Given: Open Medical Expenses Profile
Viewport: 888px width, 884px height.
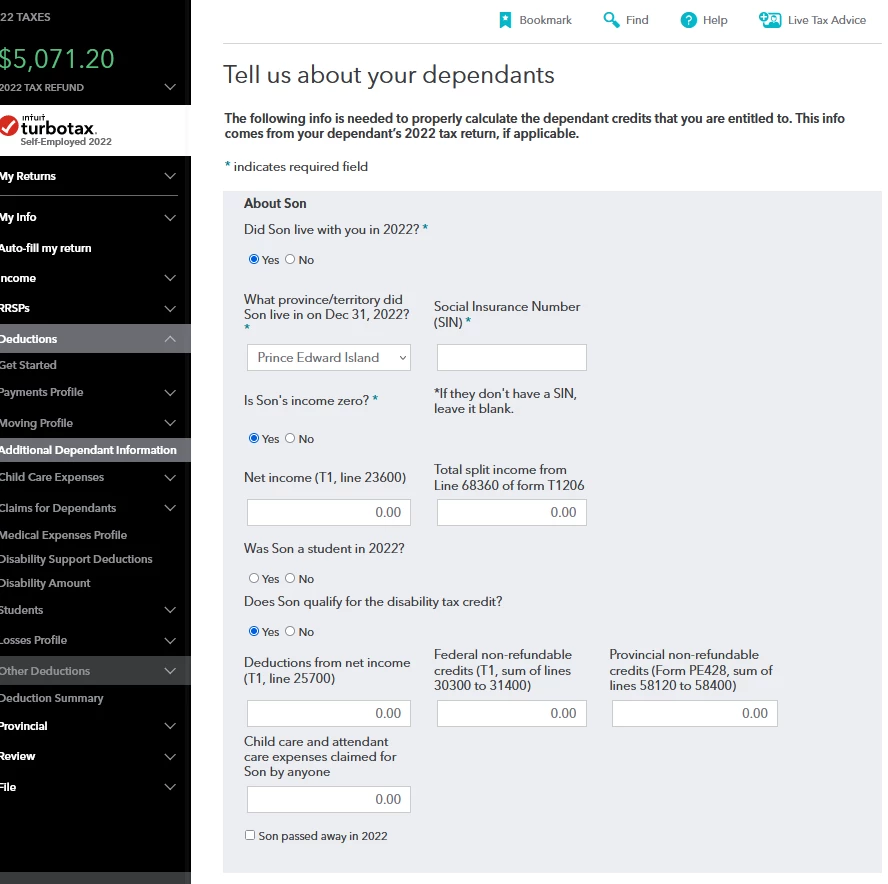Looking at the screenshot, I should tap(63, 535).
